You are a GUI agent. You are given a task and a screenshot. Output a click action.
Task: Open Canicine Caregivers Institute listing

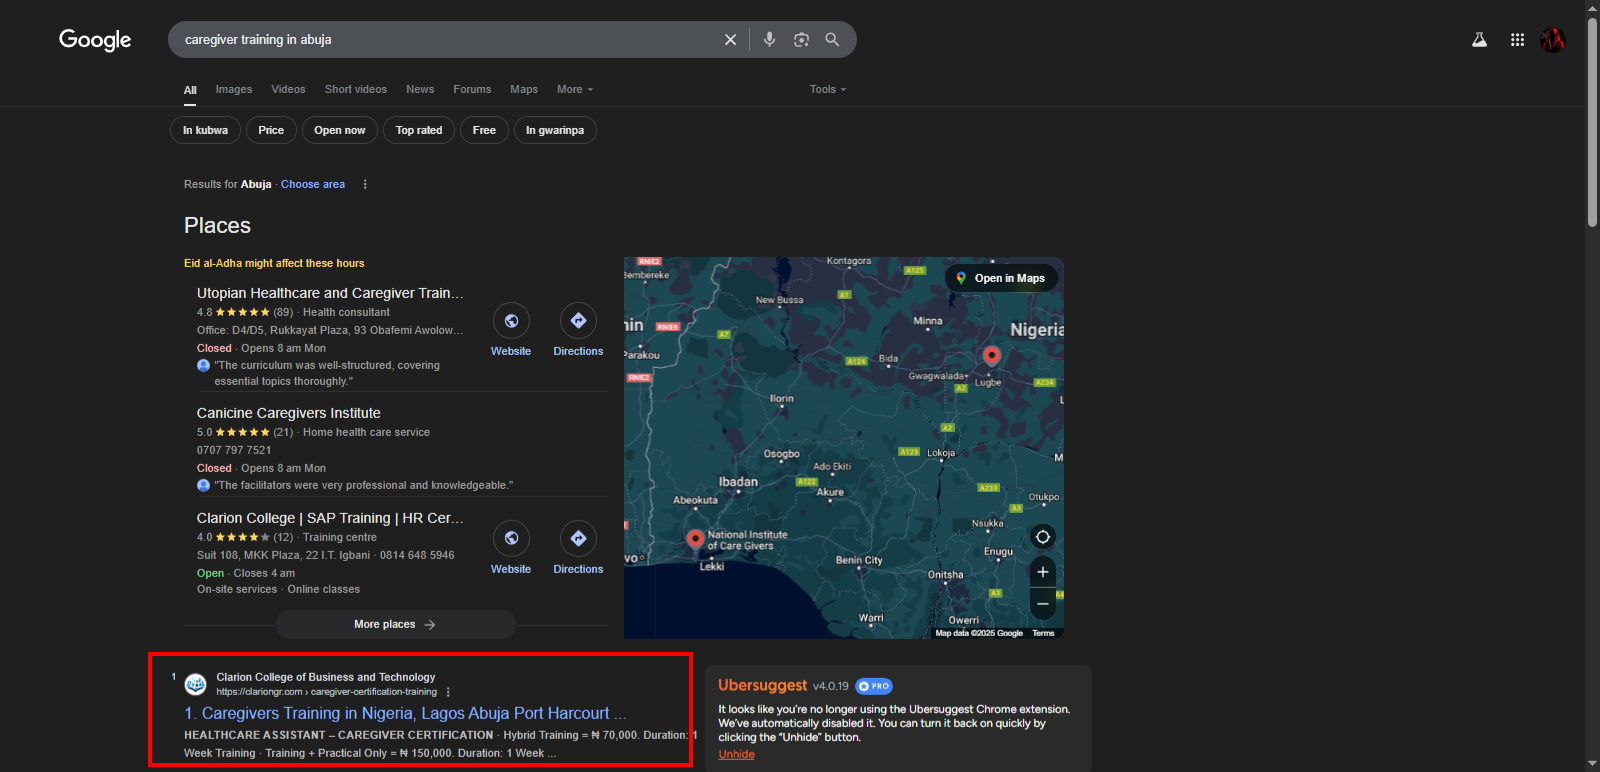point(288,413)
